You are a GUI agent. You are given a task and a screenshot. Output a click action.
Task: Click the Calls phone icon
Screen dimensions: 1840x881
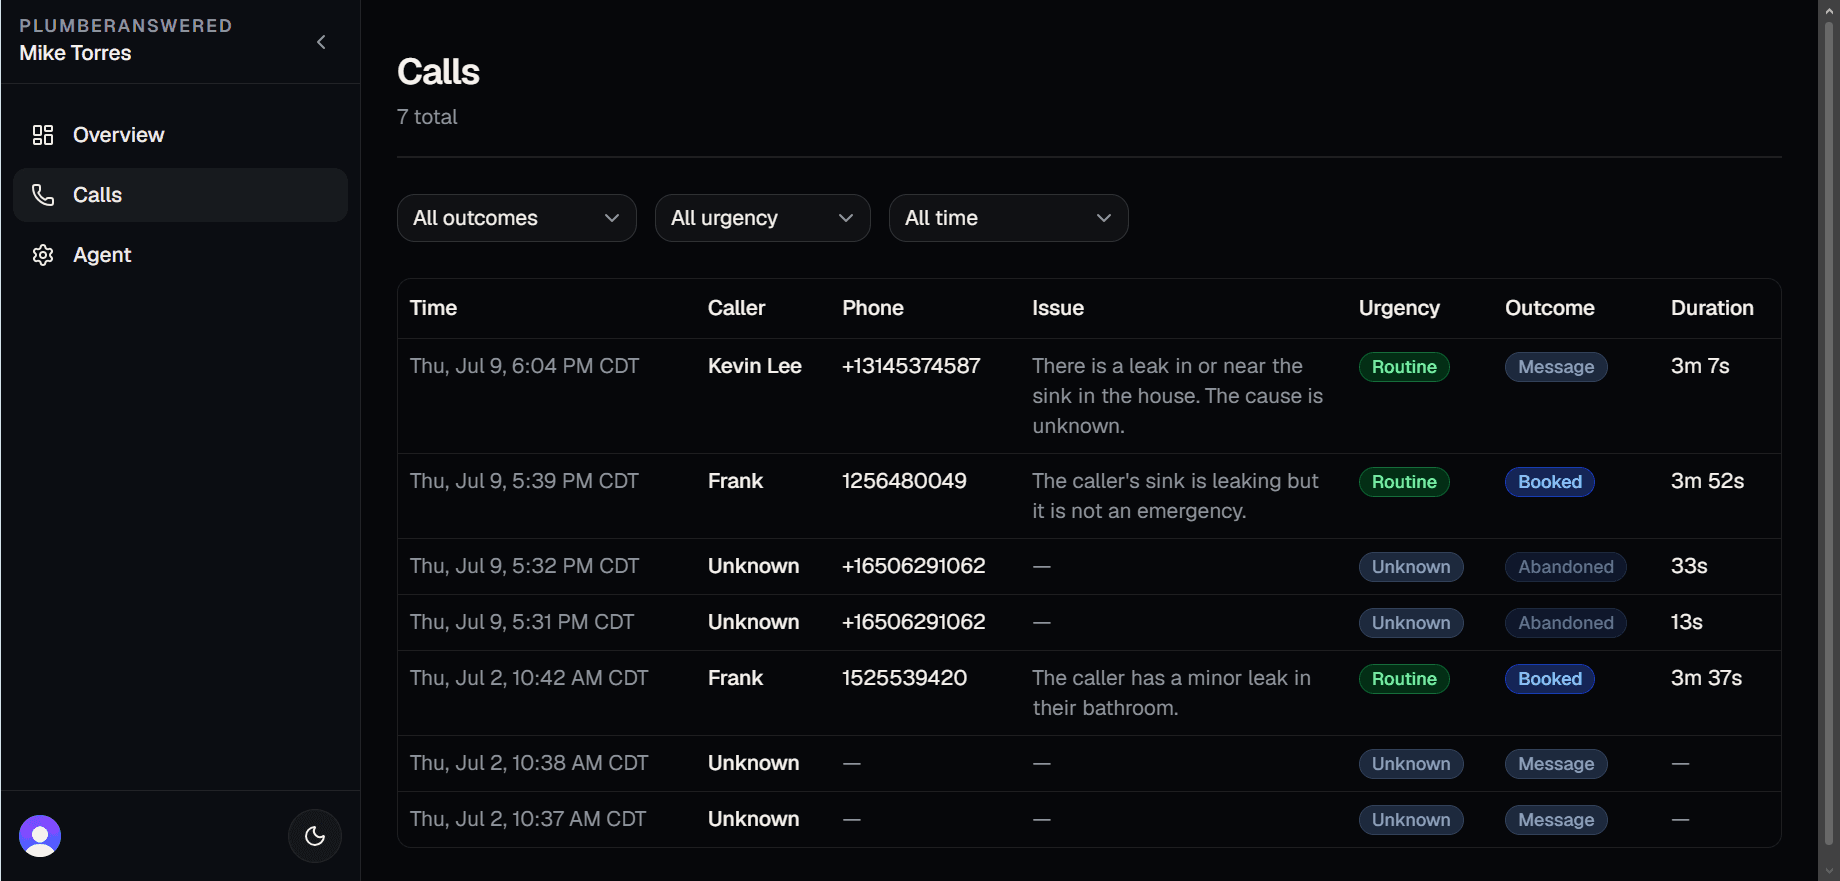click(43, 195)
